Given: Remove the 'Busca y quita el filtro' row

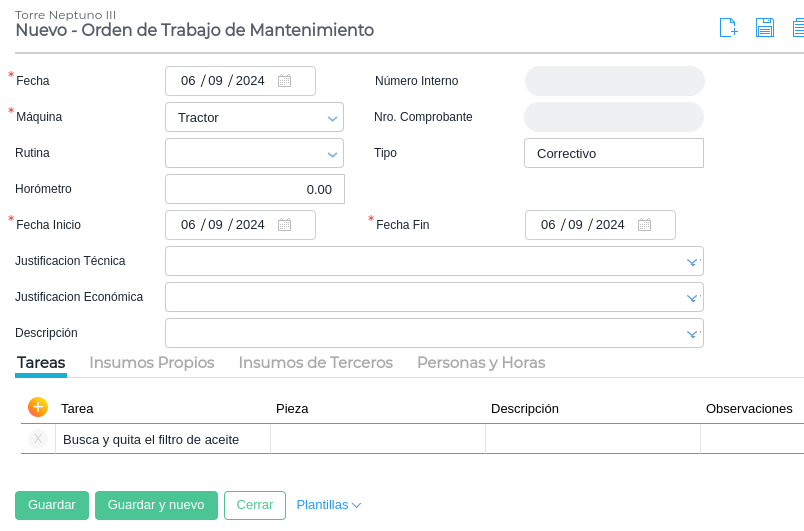Looking at the screenshot, I should click(38, 439).
